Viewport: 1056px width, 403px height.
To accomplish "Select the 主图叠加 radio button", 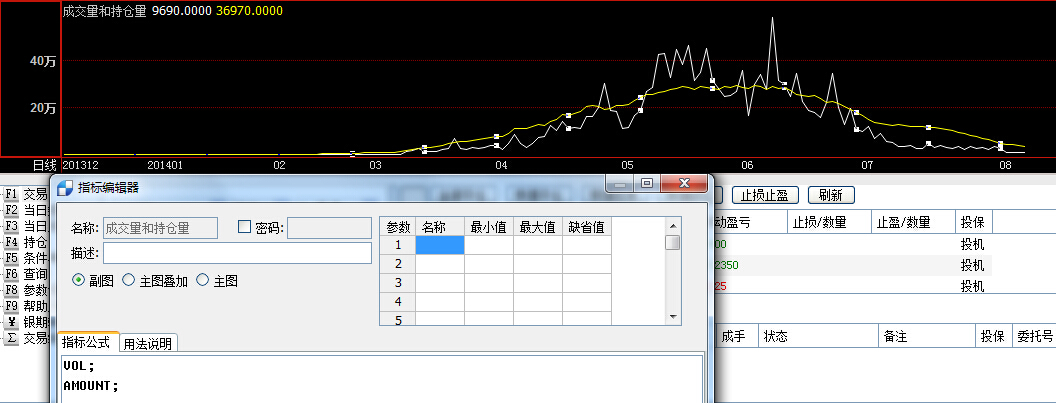I will [x=128, y=281].
